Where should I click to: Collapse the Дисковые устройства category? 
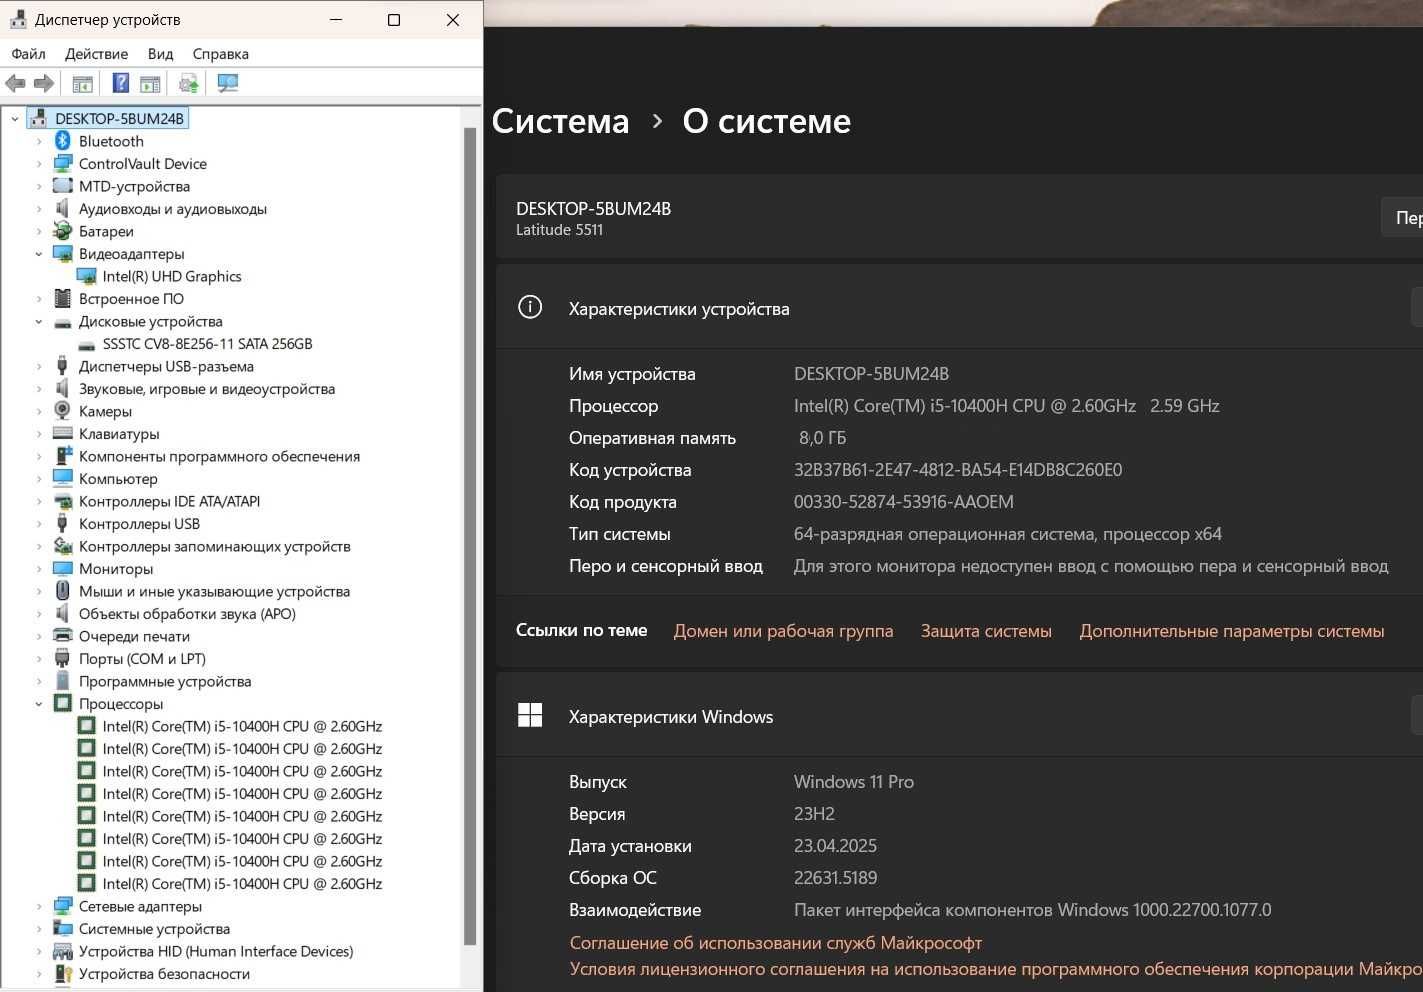click(x=39, y=321)
